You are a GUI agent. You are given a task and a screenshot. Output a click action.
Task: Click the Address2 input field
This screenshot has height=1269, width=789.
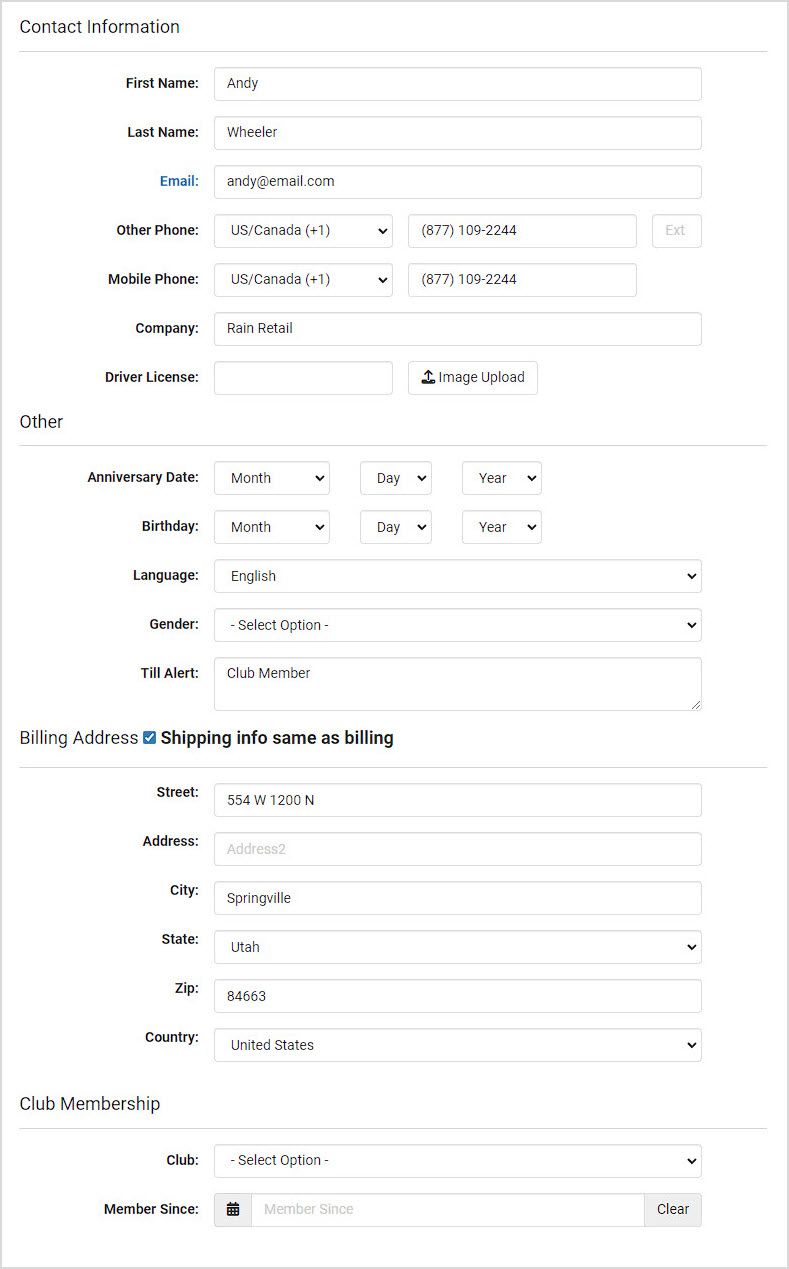[x=458, y=849]
